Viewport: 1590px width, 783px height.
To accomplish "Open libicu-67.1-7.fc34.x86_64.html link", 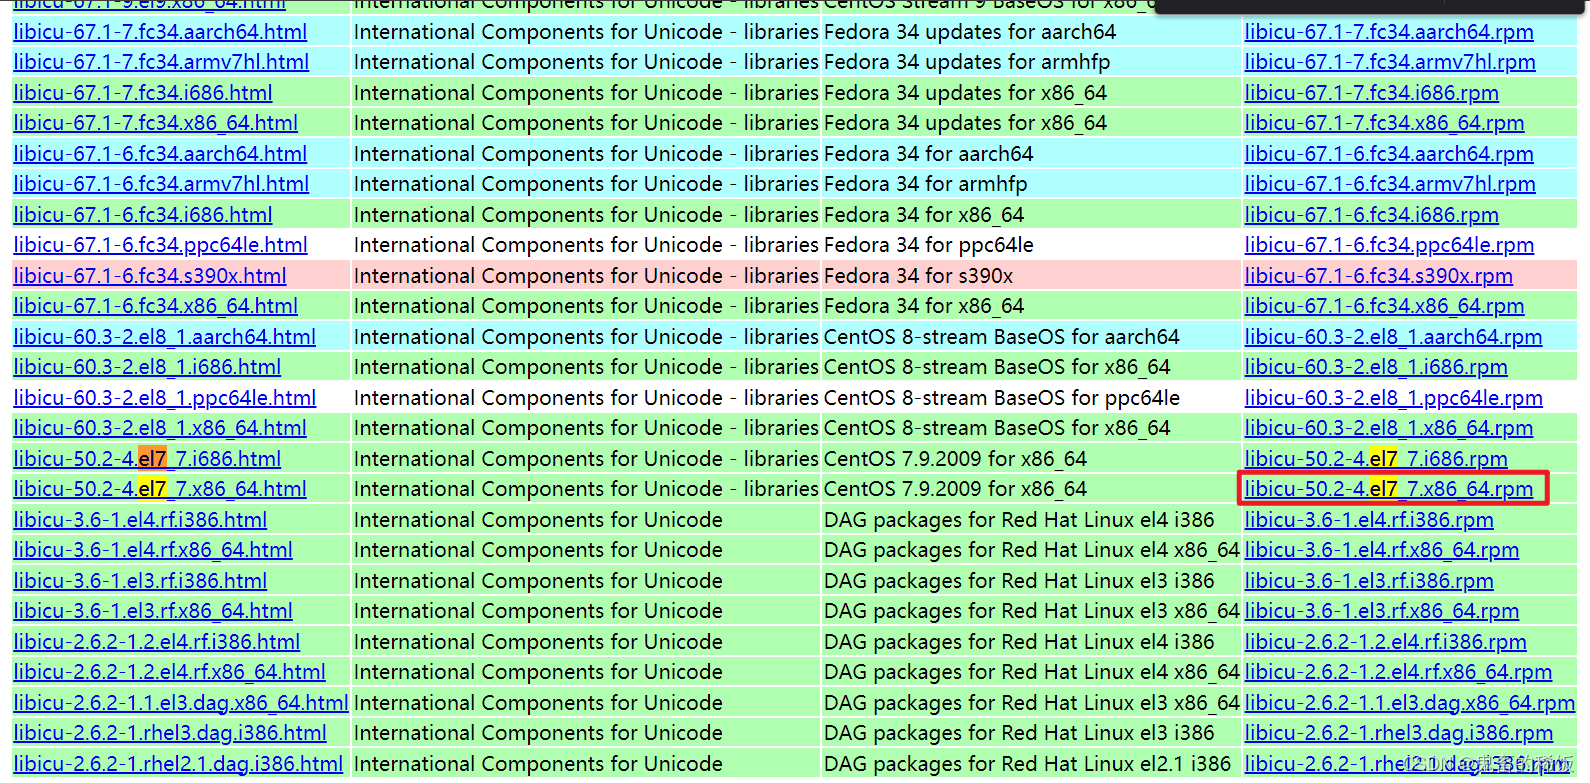I will 155,123.
